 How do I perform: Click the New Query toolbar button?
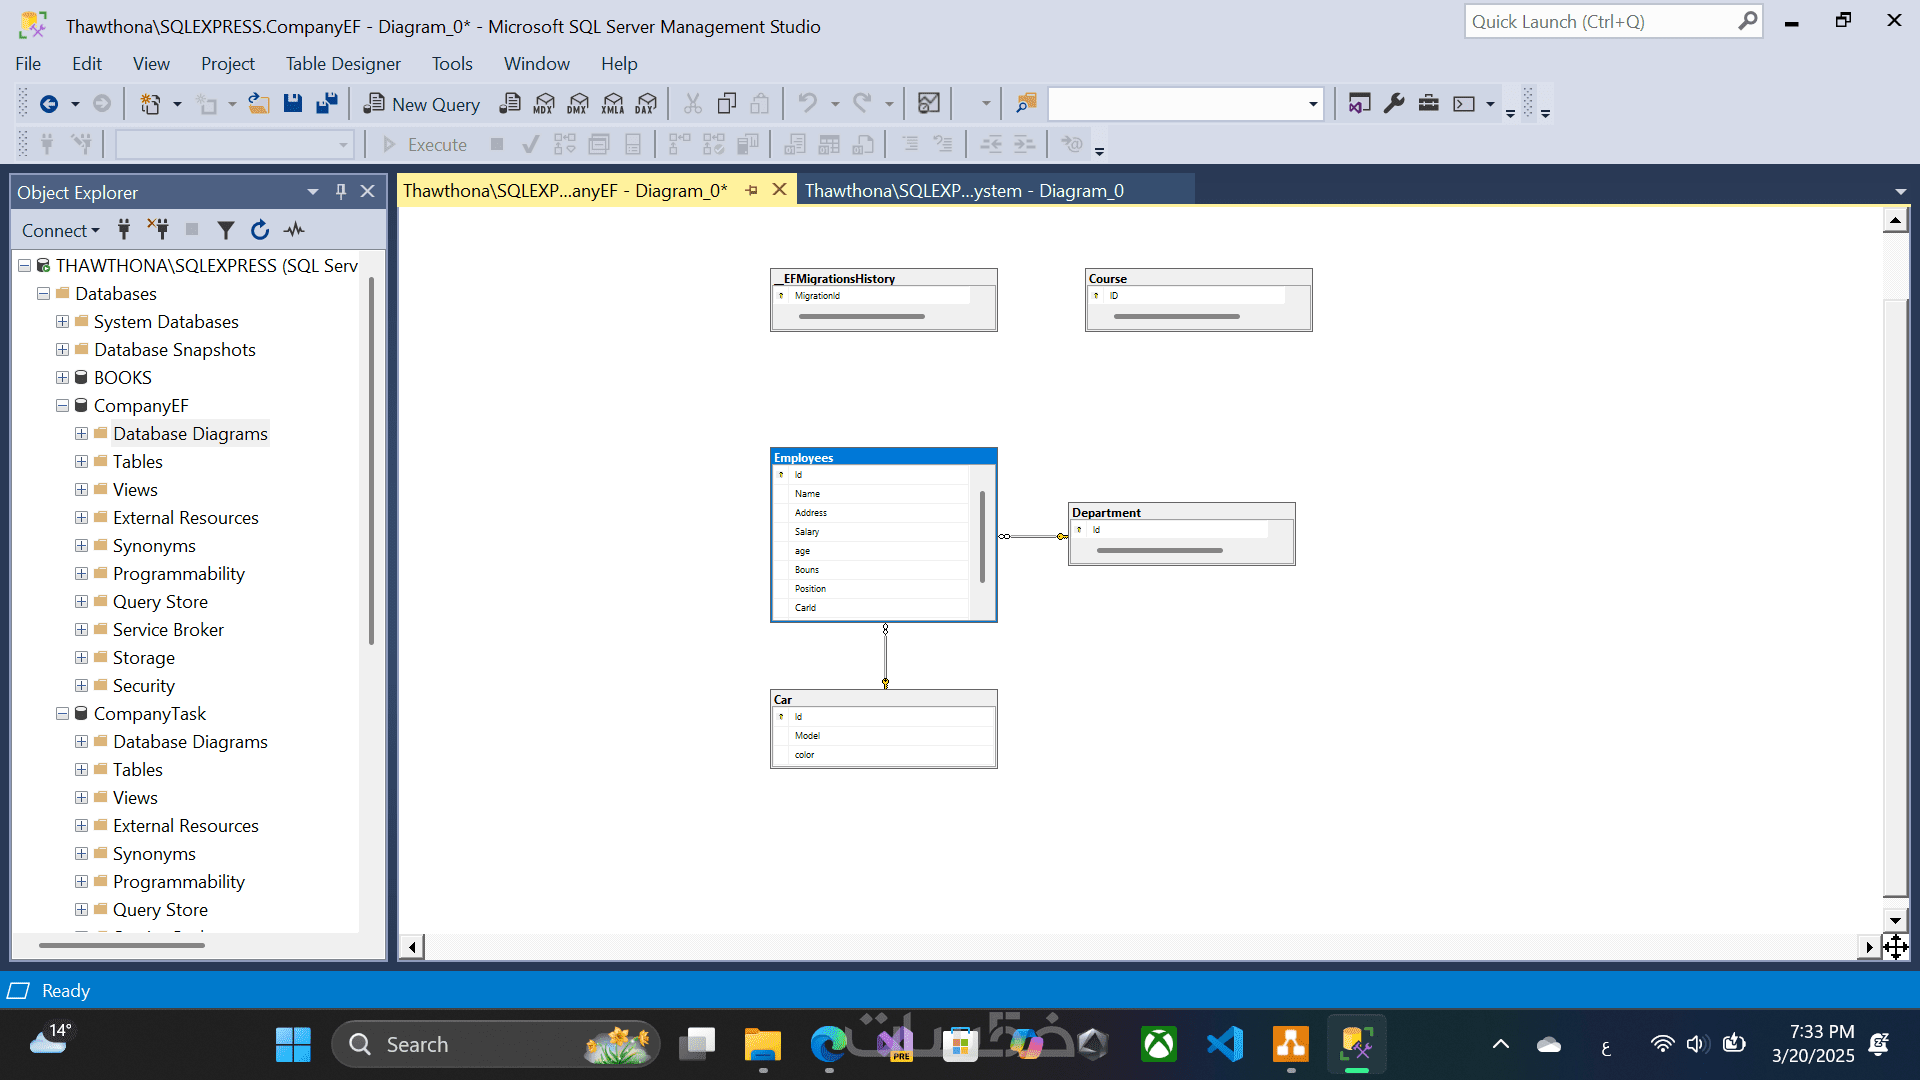point(421,104)
